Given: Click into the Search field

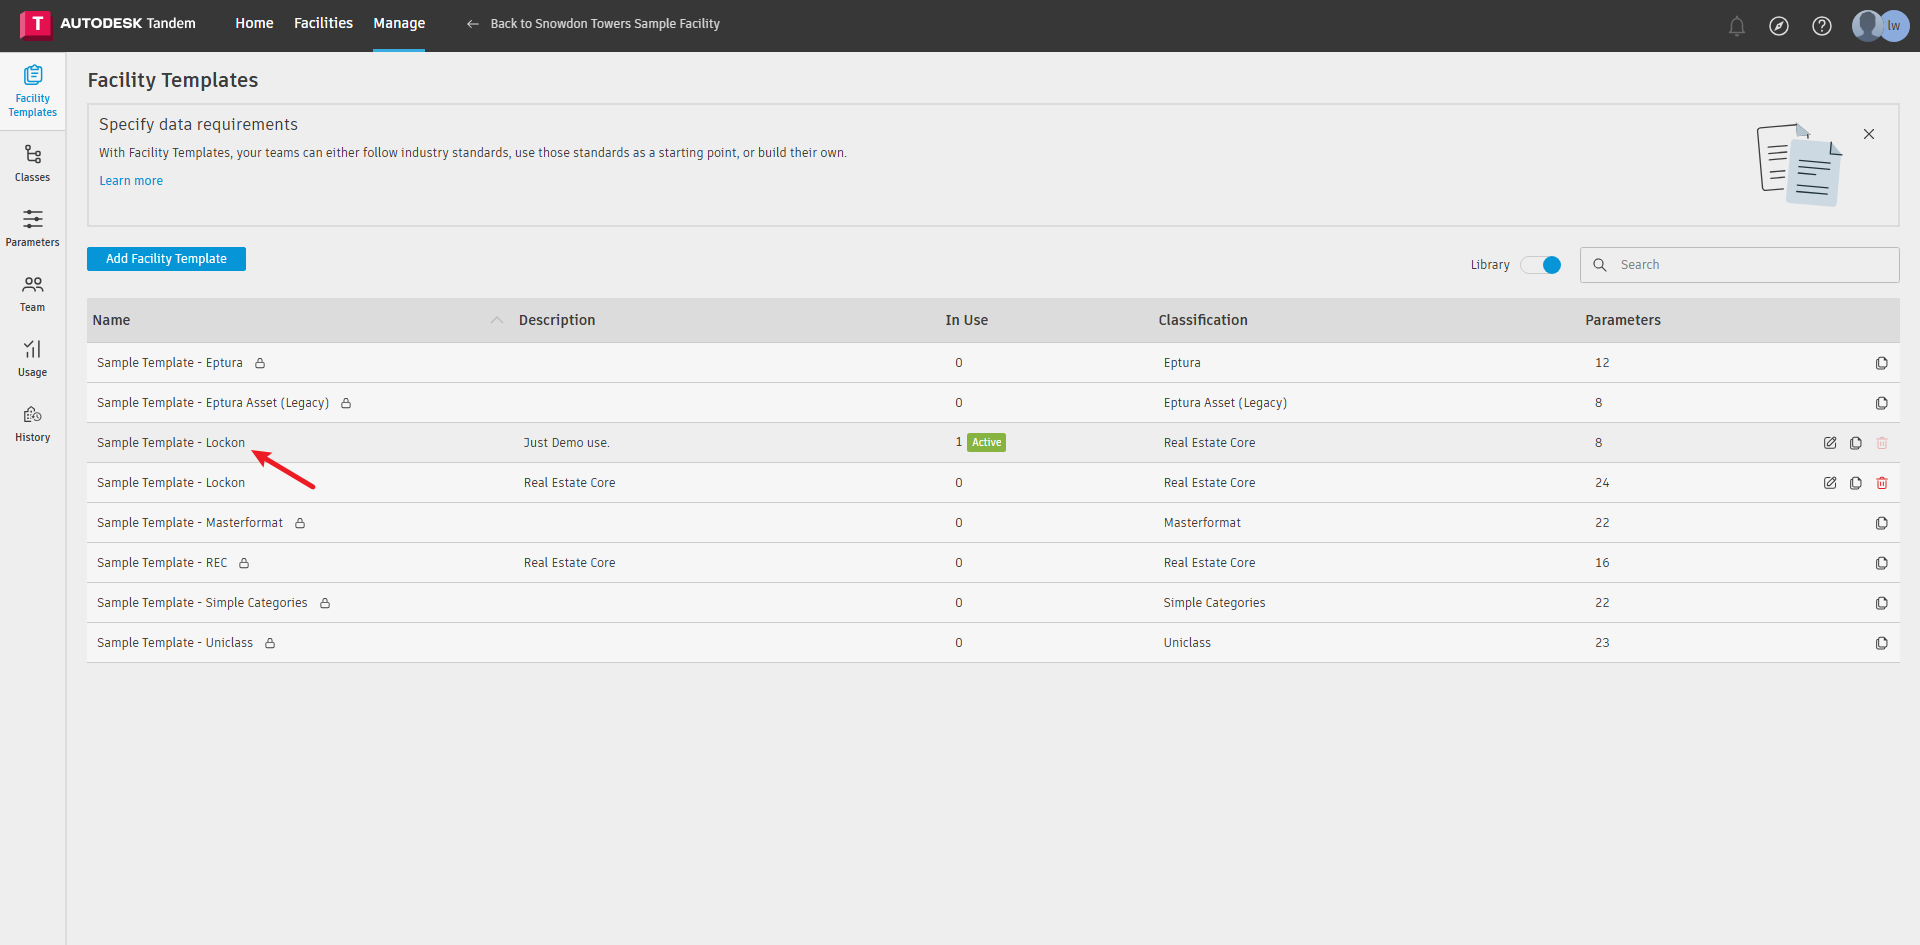Looking at the screenshot, I should click(1740, 265).
